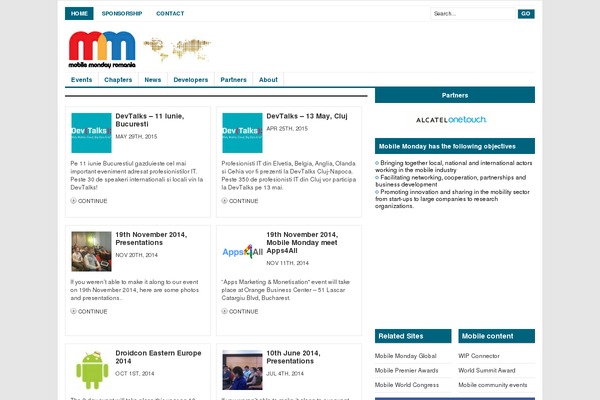Open Mobile community events link
The image size is (600, 400).
point(493,385)
